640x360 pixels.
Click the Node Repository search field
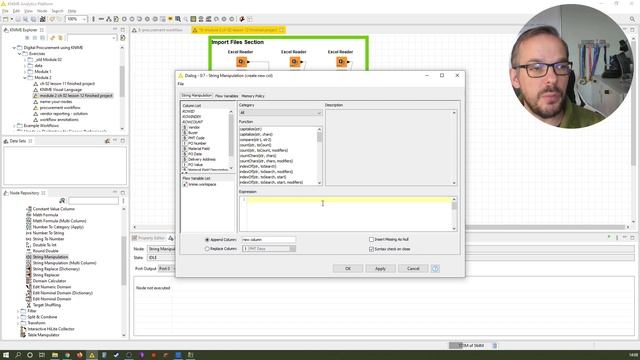[x=93, y=200]
